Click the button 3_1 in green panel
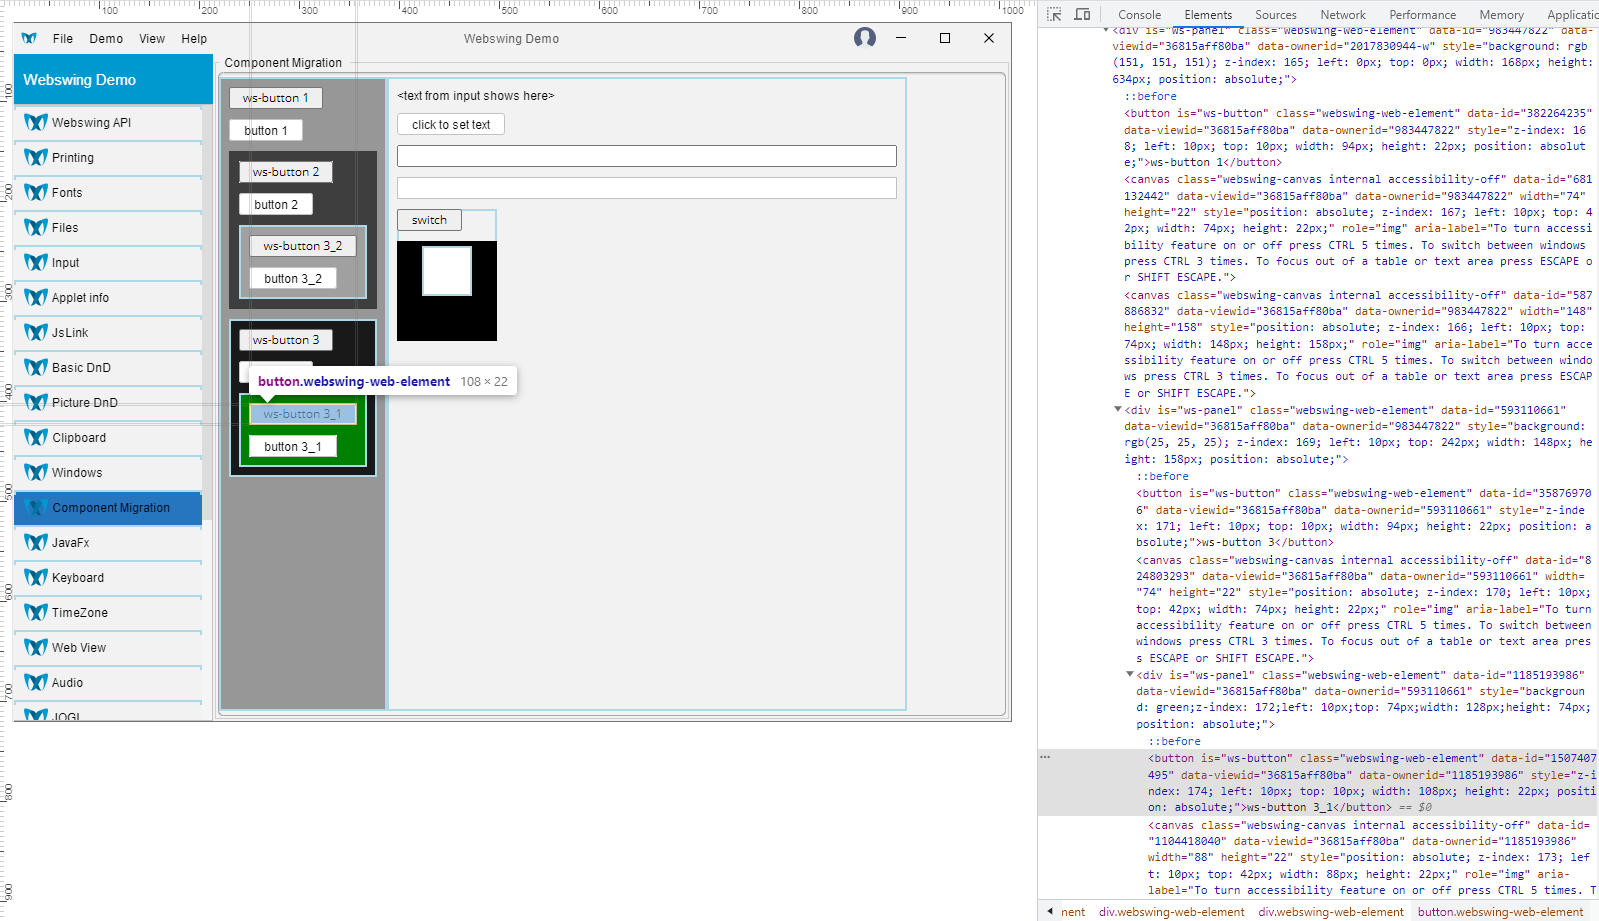The width and height of the screenshot is (1599, 921). pos(293,446)
